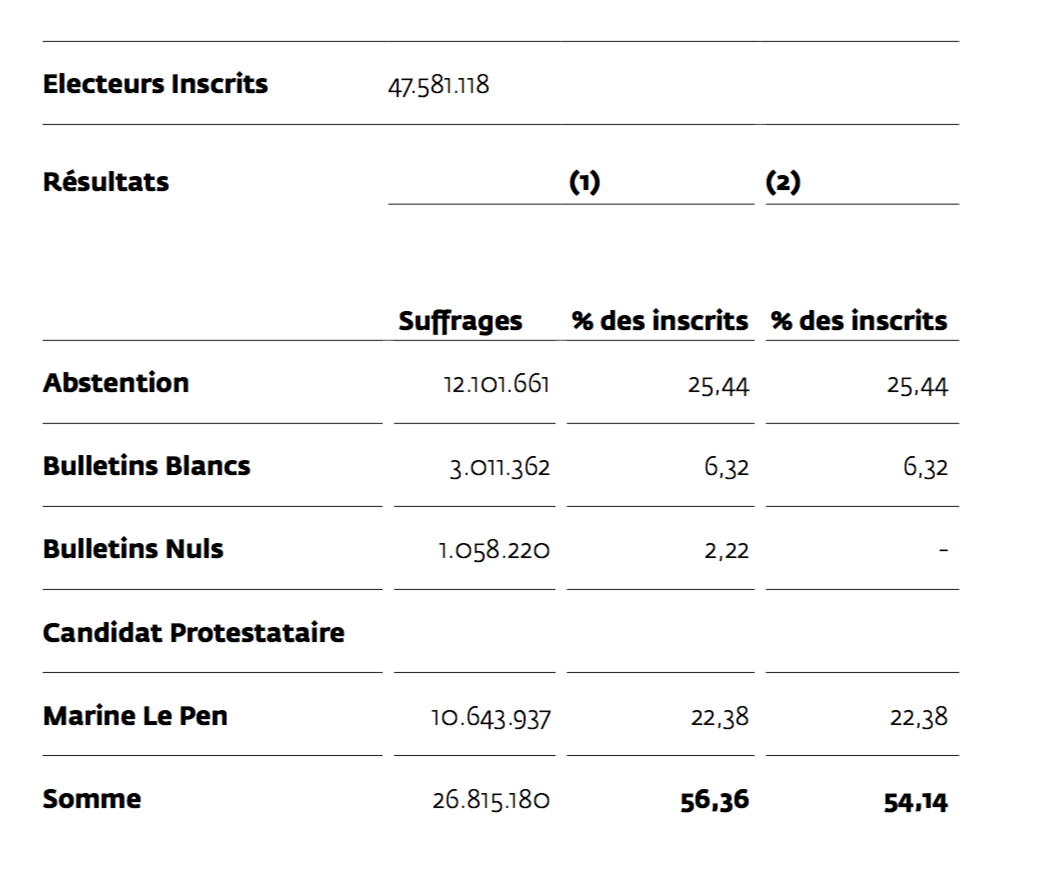Select the 47.581.118 registered voters value
Viewport: 1041px width, 871px height.
coord(438,85)
